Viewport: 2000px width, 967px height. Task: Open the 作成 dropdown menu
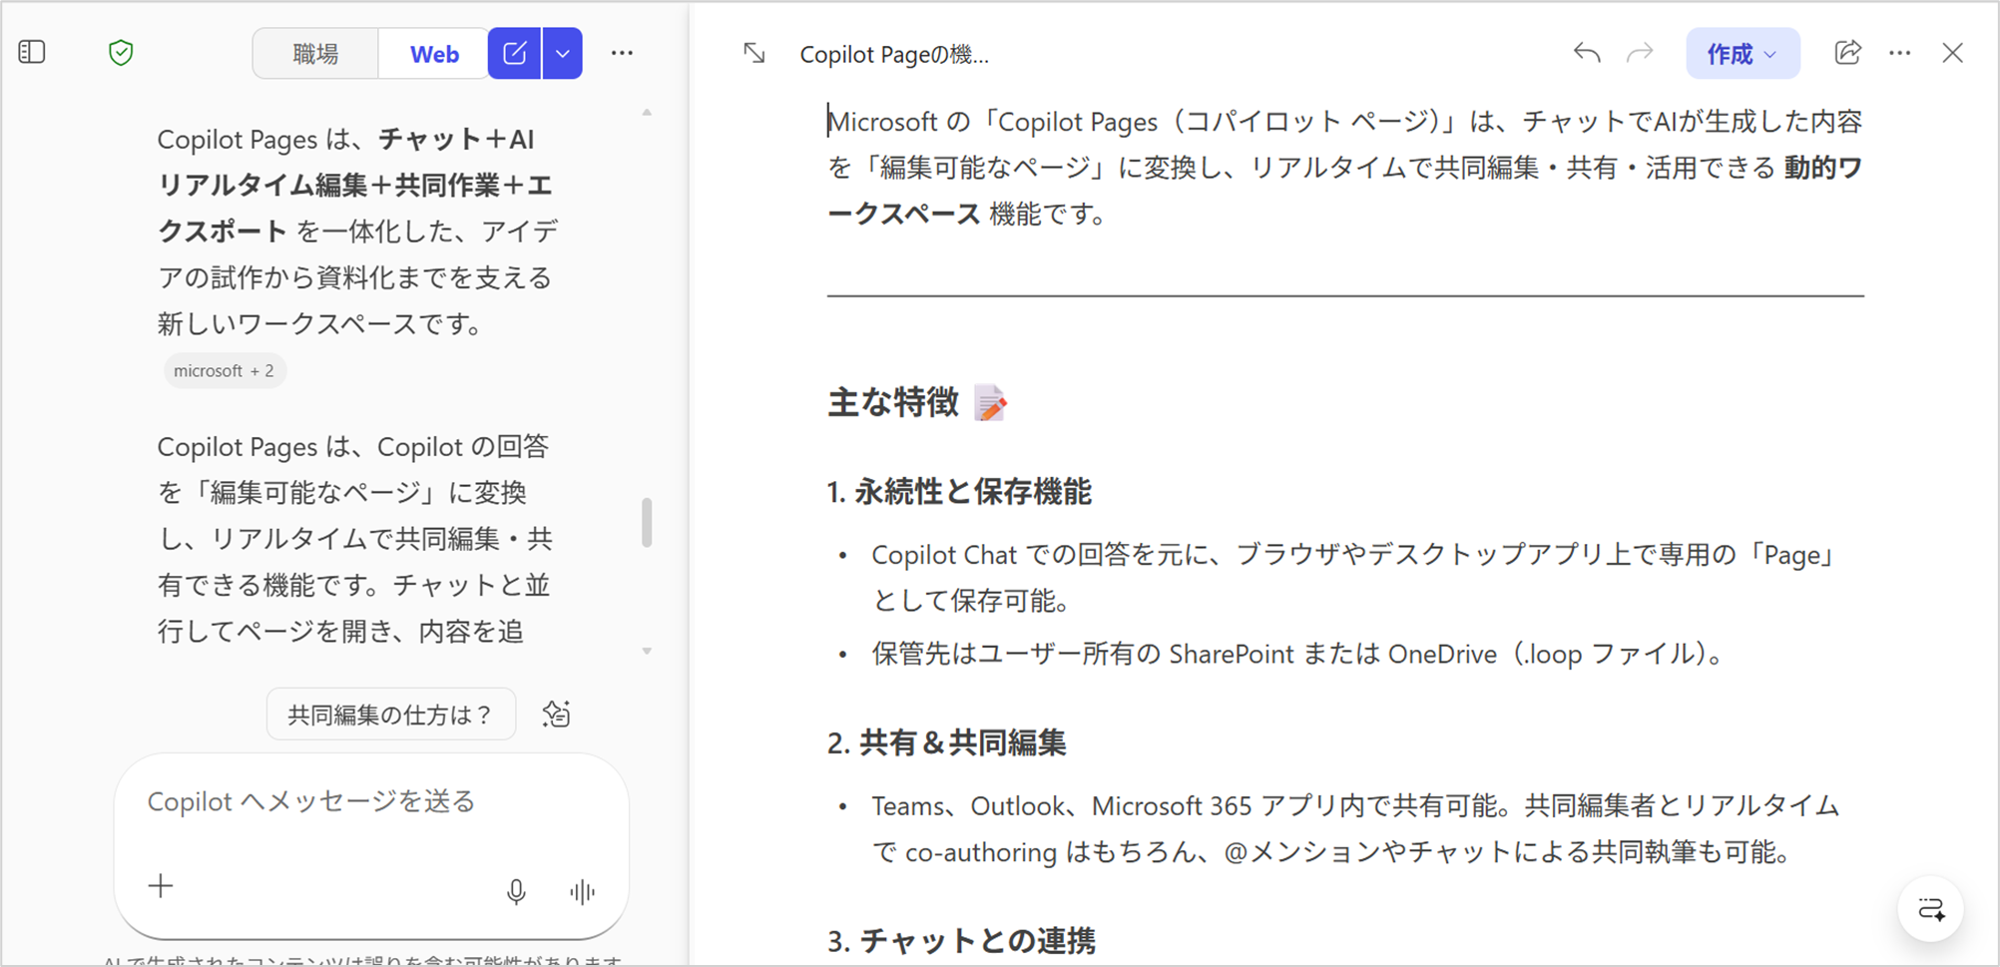1742,54
